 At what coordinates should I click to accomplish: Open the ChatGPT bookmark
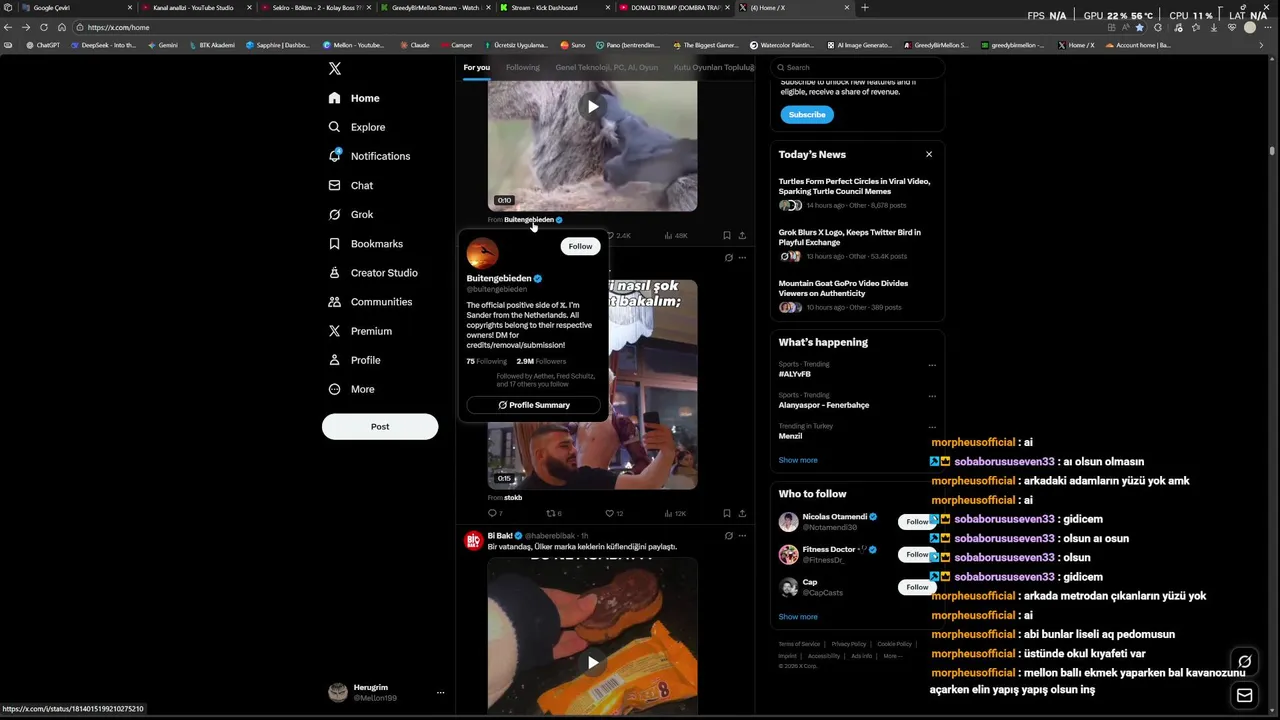(x=43, y=45)
